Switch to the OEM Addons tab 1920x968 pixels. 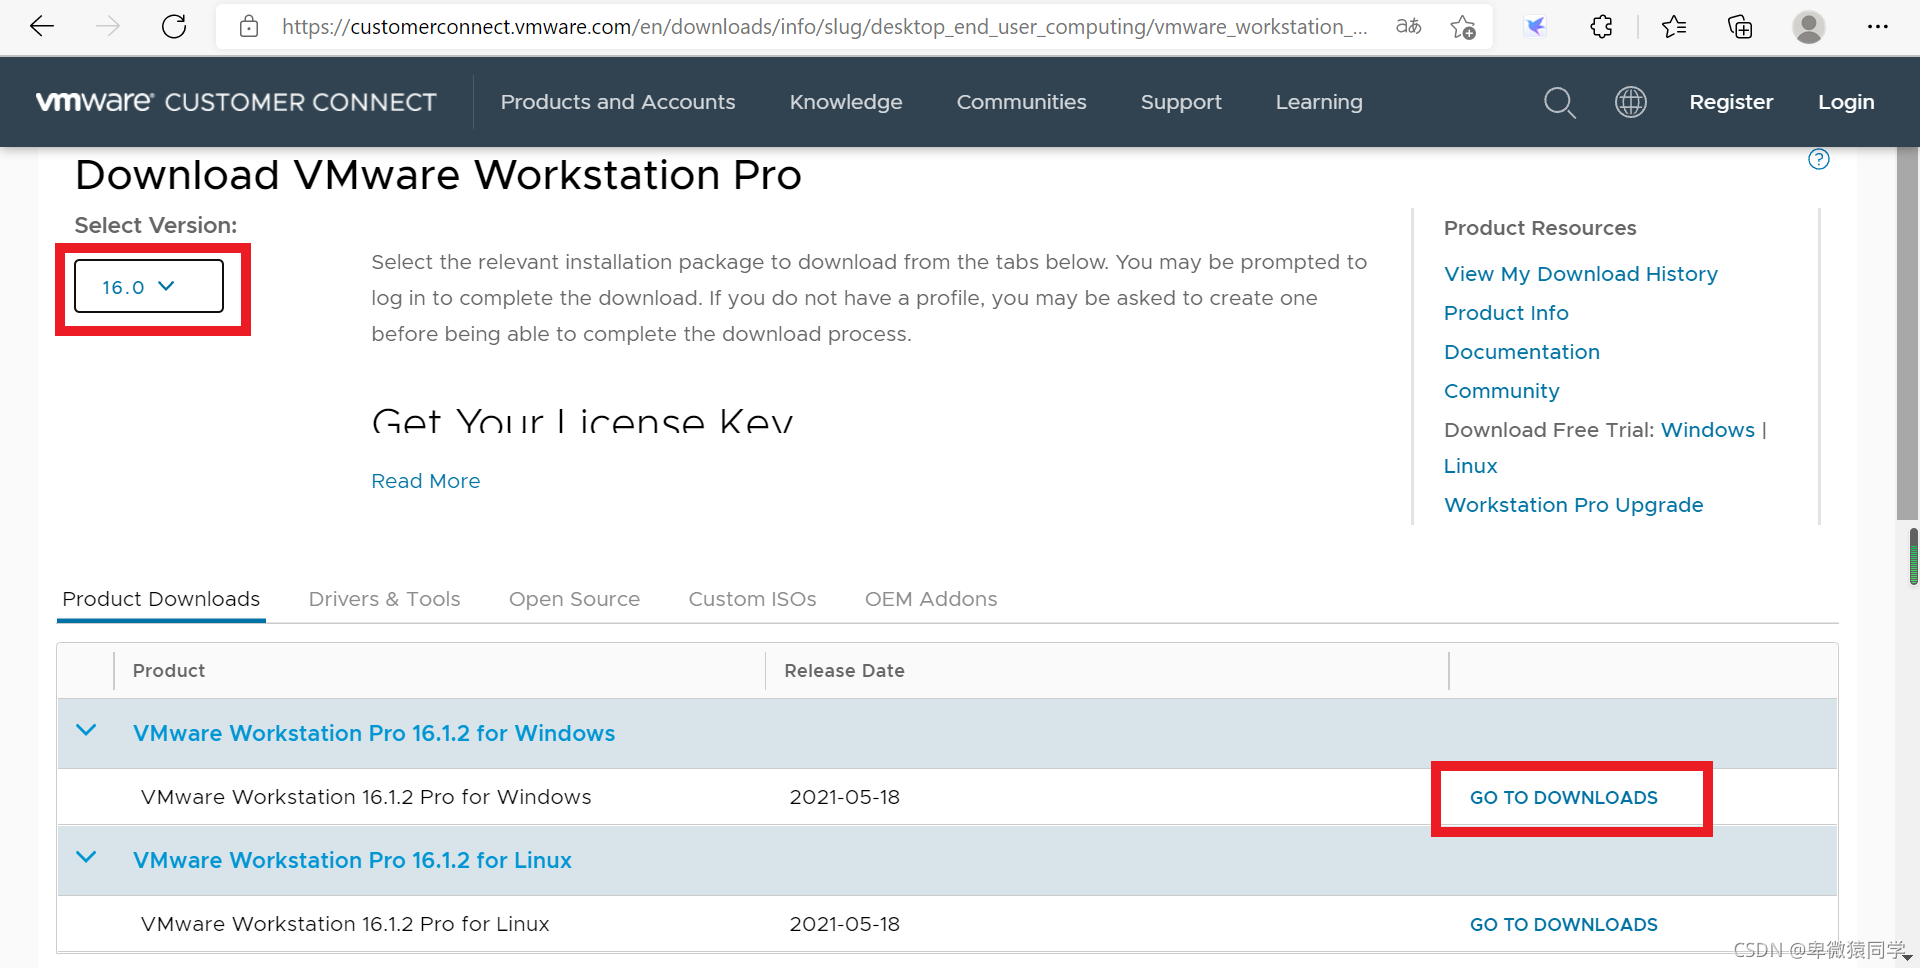pyautogui.click(x=931, y=599)
